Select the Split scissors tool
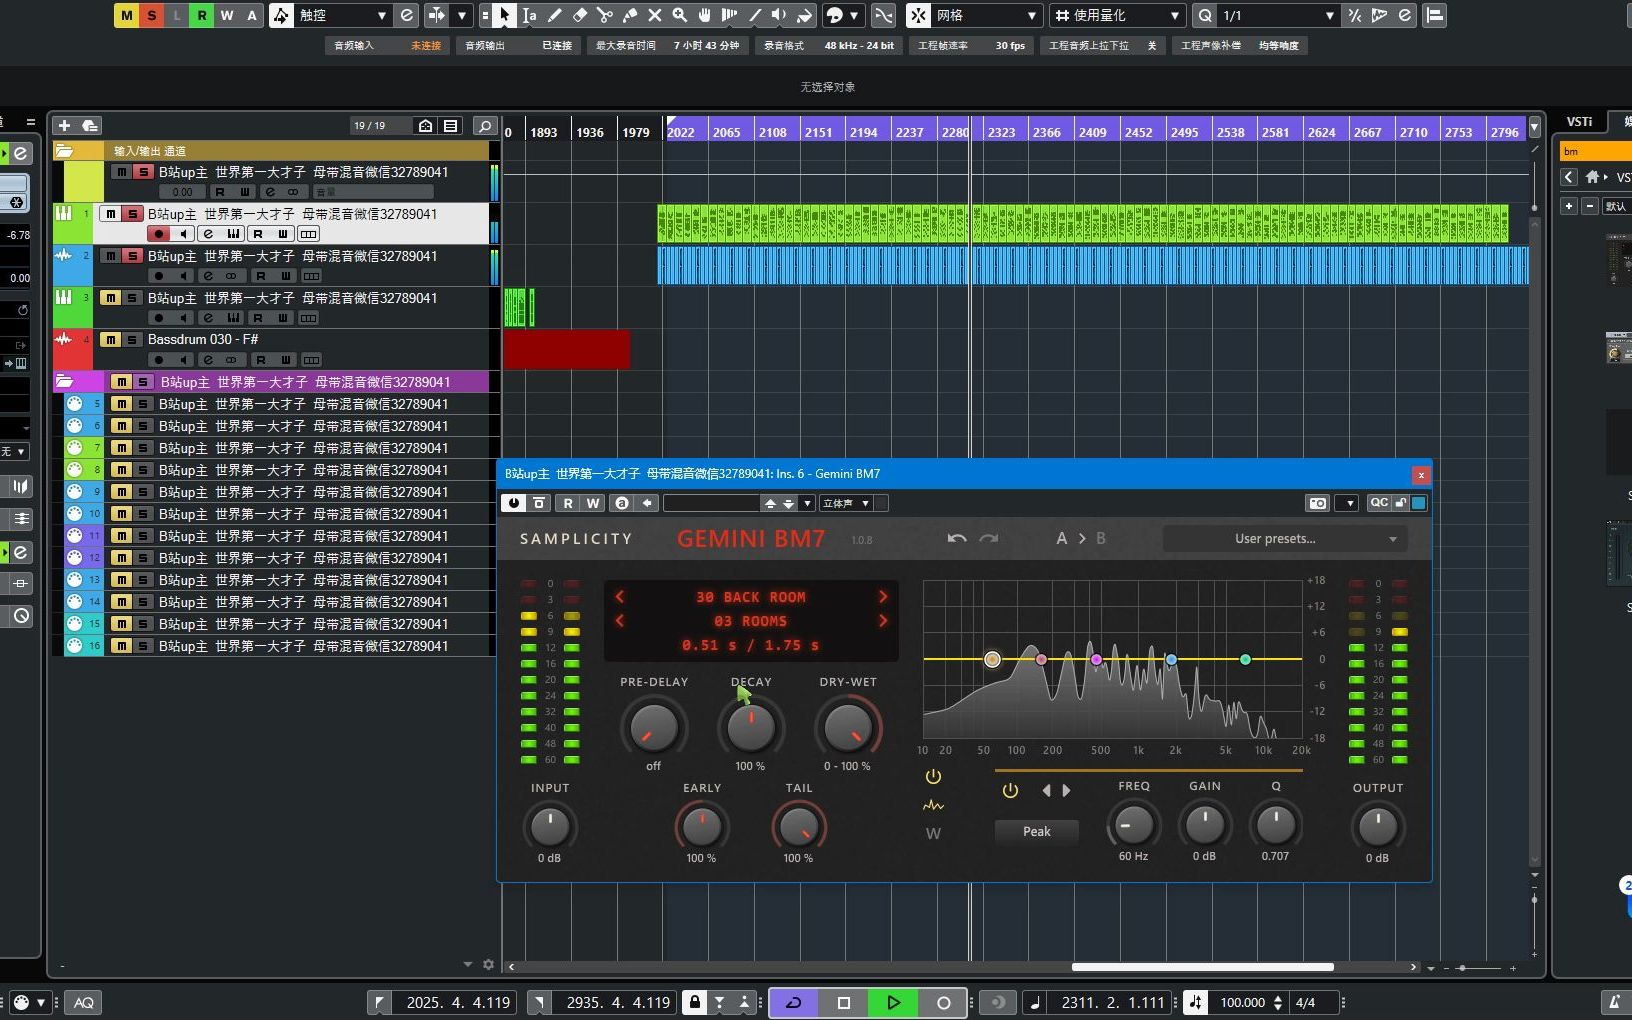 point(605,15)
